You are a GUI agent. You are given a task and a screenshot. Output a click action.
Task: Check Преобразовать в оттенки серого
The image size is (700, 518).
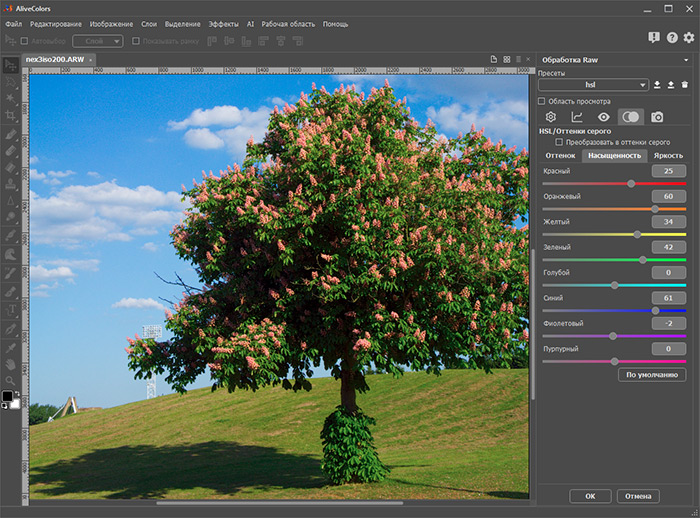click(558, 142)
